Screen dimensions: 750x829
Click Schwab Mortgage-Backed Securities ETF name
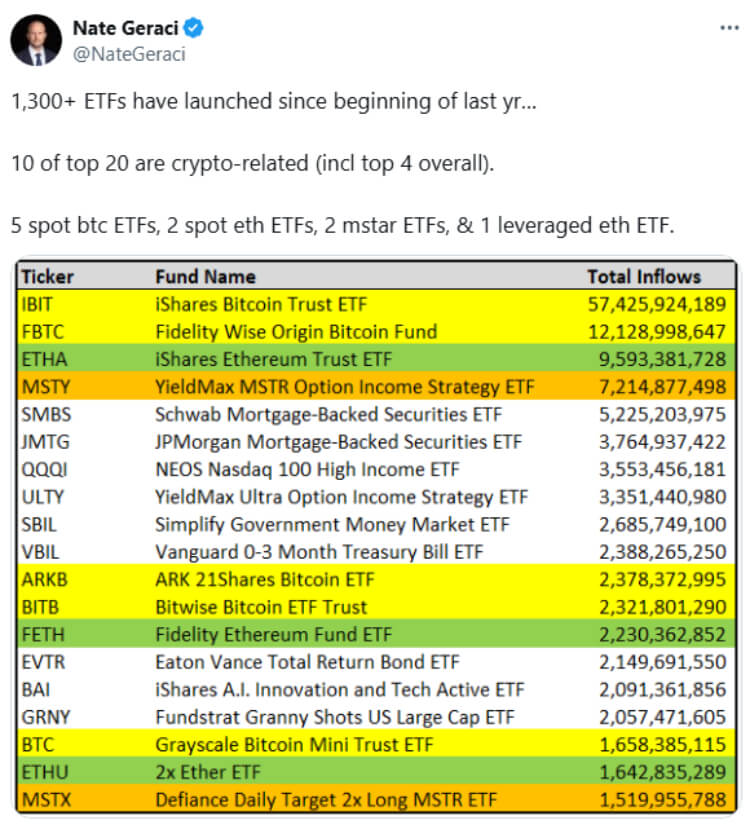coord(328,414)
